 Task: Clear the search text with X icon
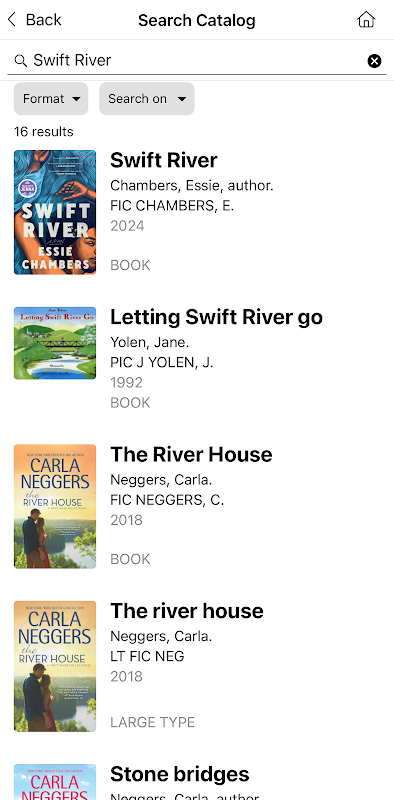[x=374, y=61]
